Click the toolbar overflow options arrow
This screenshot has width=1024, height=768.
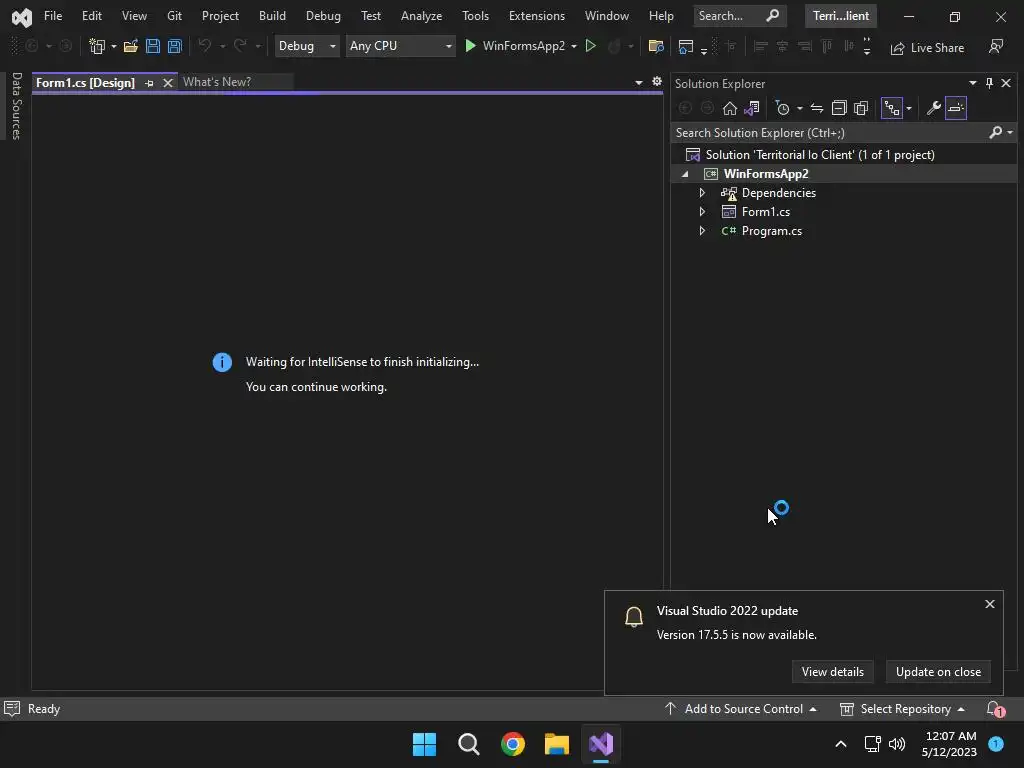[x=867, y=46]
